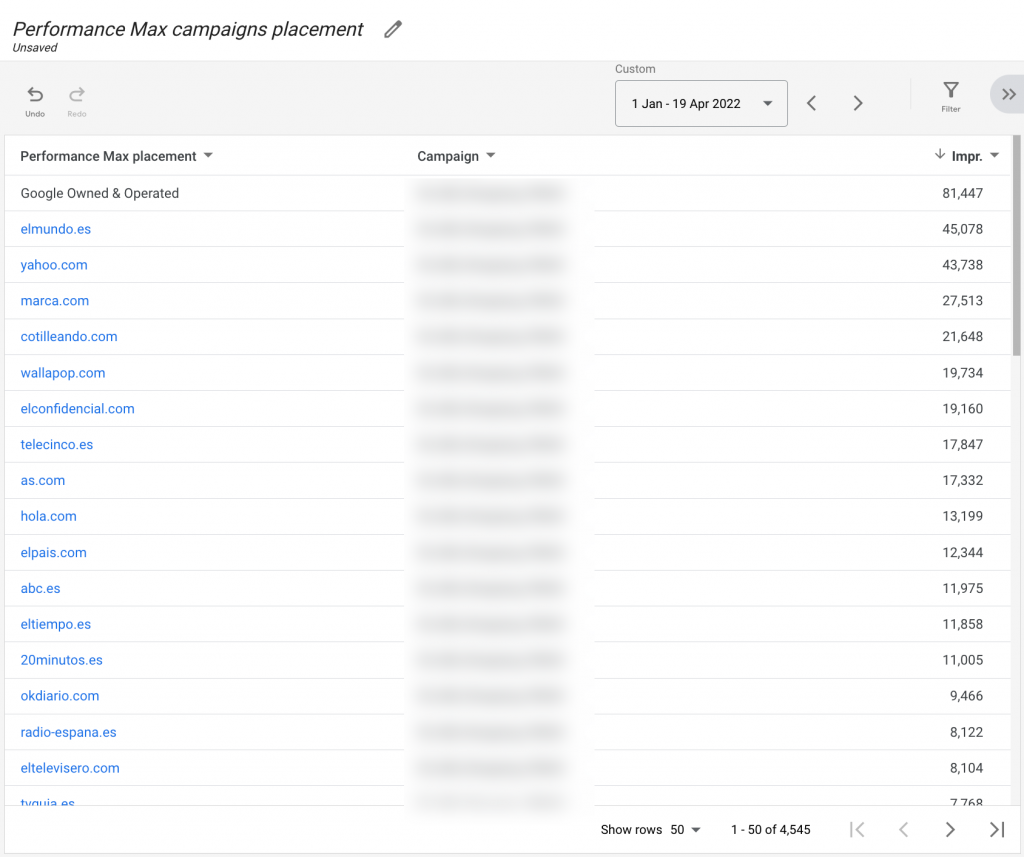This screenshot has width=1024, height=857.
Task: Open hola.com placement link
Action: click(48, 517)
